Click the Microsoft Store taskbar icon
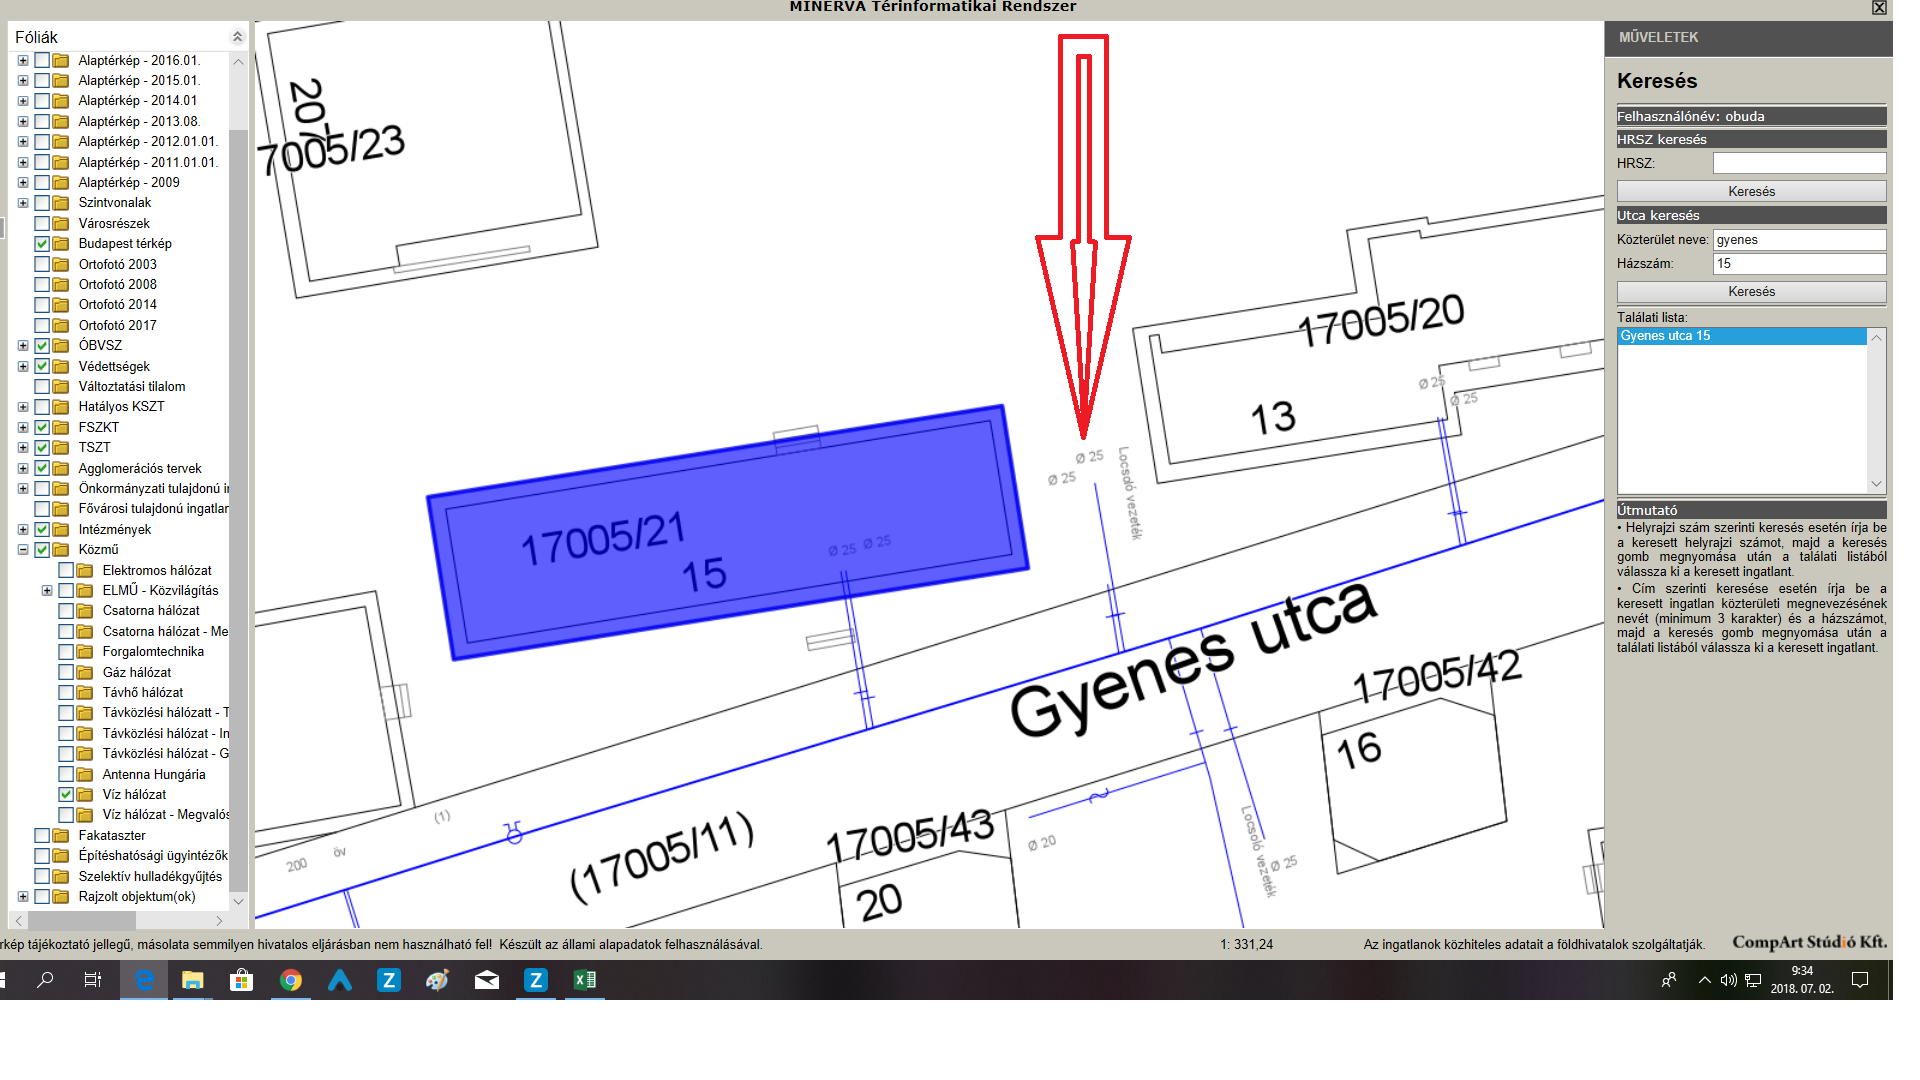Image resolution: width=1920 pixels, height=1080 pixels. [241, 981]
